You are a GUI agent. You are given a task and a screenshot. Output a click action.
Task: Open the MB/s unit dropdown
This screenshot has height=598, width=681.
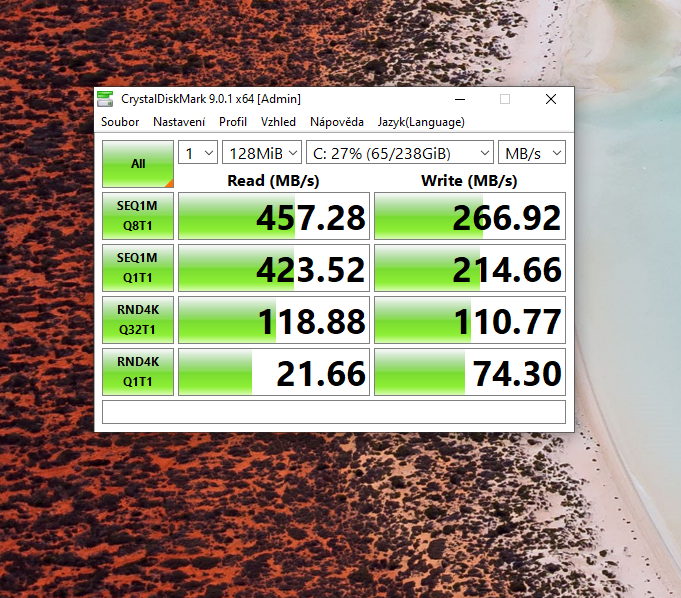pyautogui.click(x=532, y=152)
